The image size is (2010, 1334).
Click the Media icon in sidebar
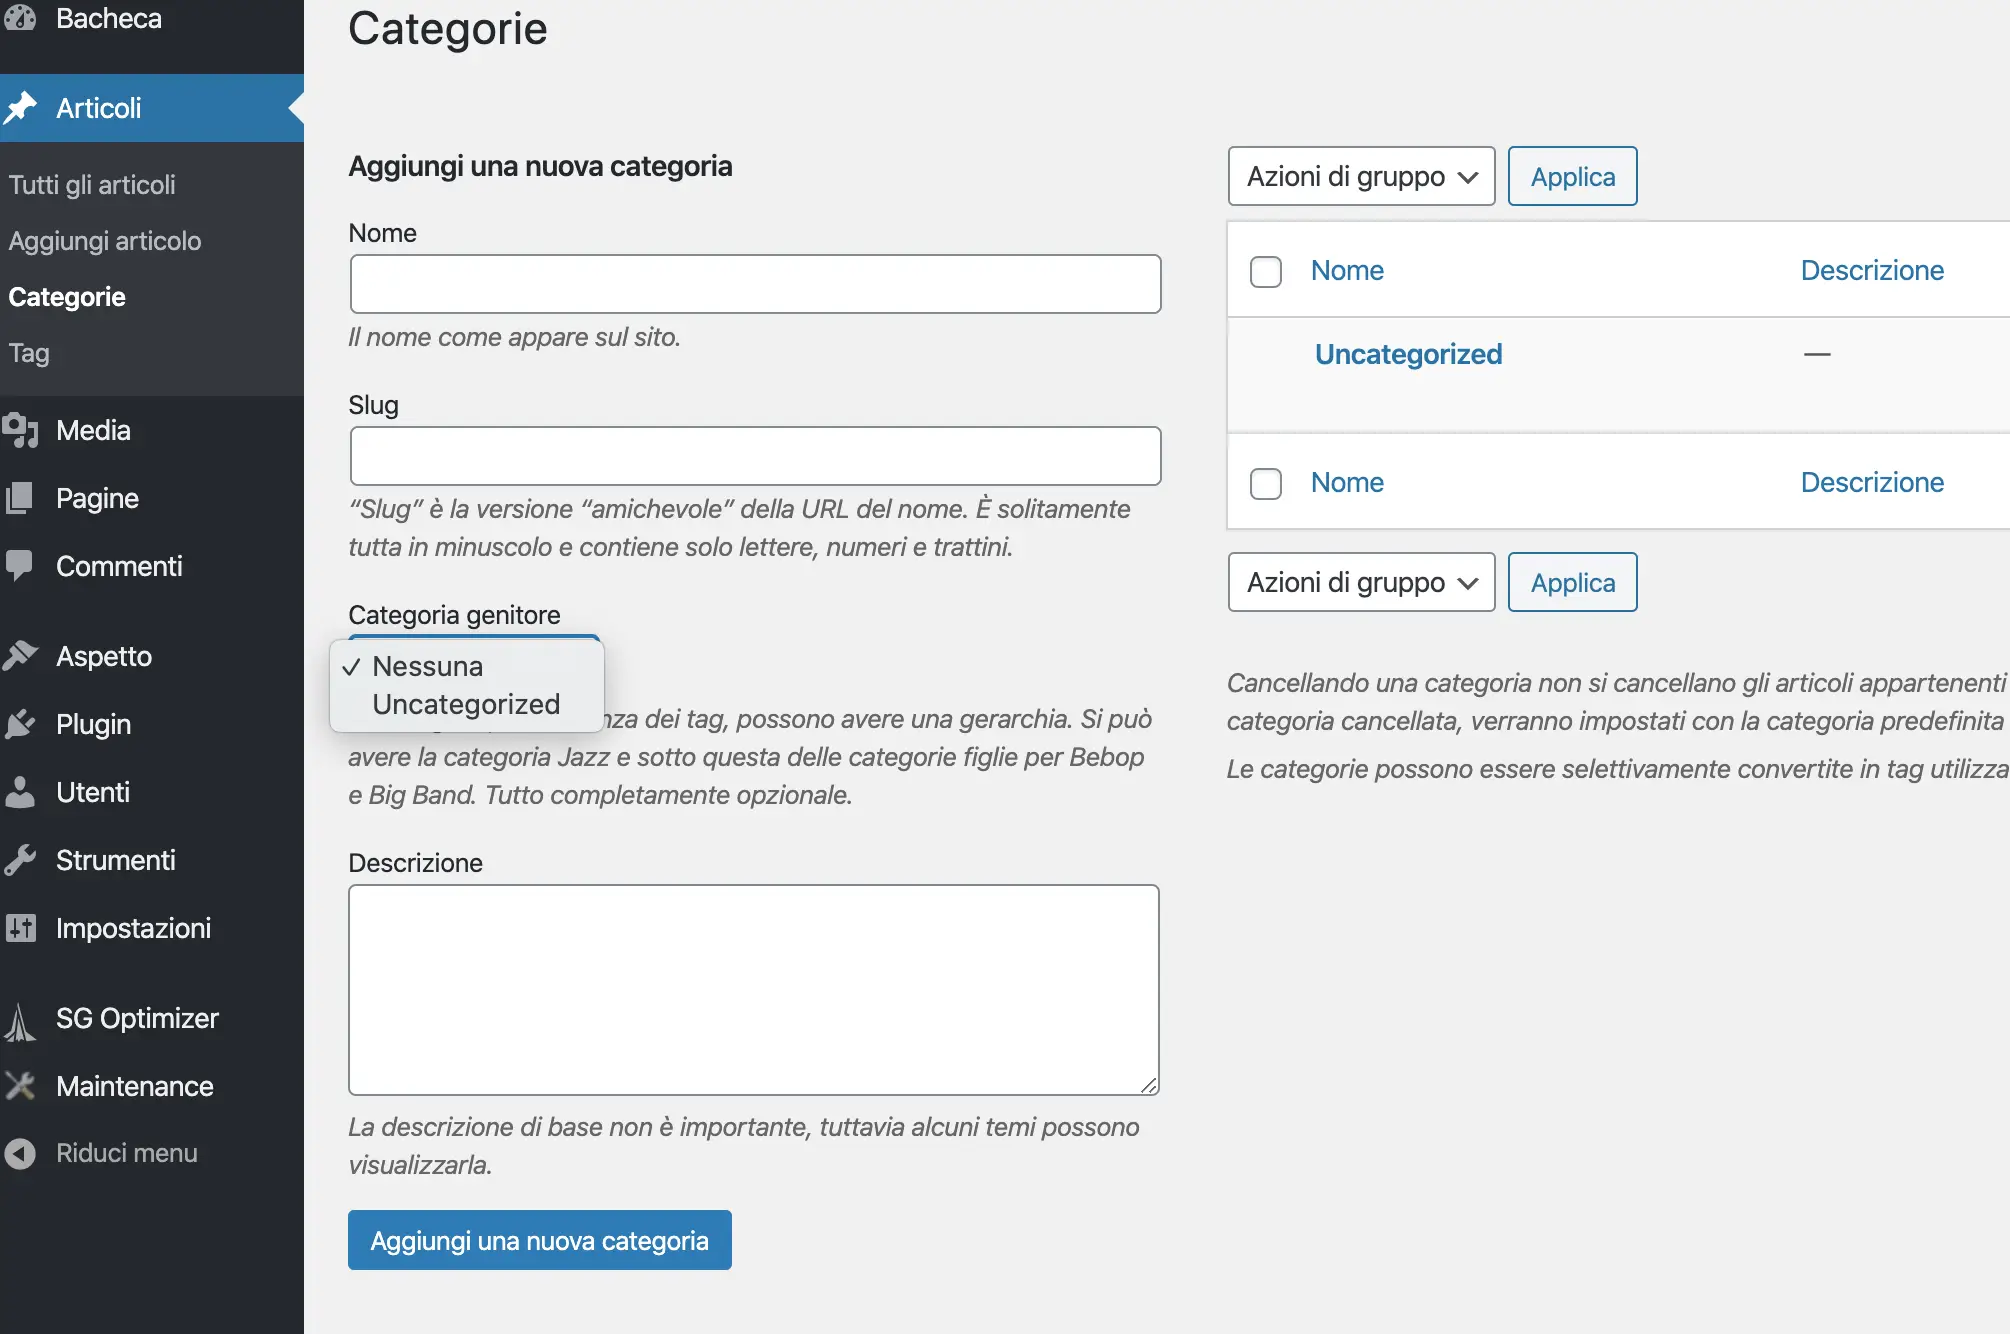coord(20,430)
